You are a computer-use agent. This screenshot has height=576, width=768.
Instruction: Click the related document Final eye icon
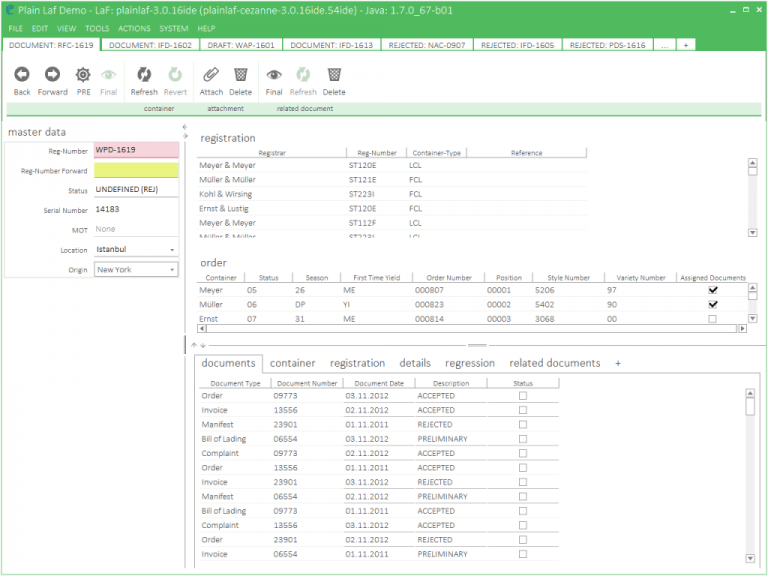click(274, 75)
